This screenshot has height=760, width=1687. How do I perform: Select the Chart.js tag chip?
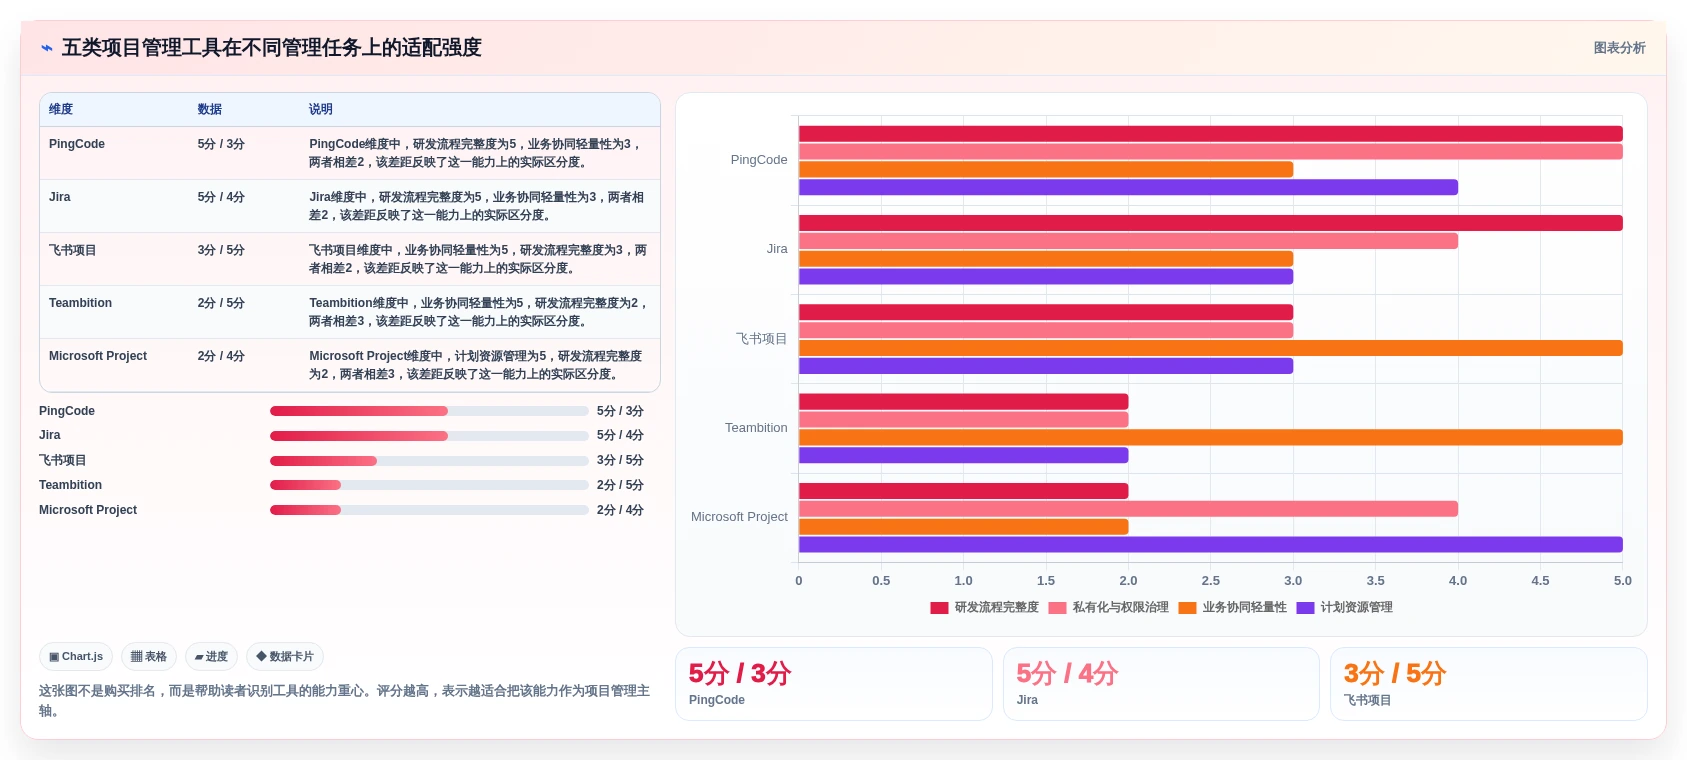tap(76, 657)
